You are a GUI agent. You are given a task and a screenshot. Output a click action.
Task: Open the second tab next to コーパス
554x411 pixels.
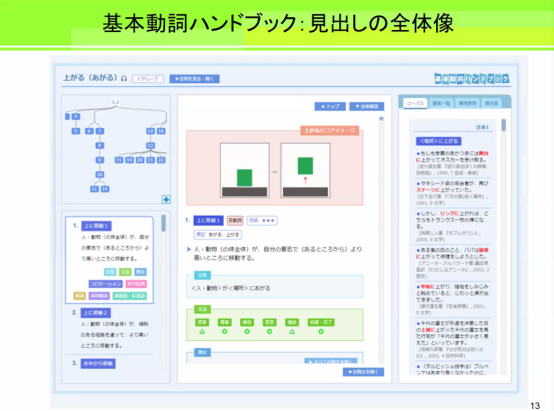[x=441, y=103]
